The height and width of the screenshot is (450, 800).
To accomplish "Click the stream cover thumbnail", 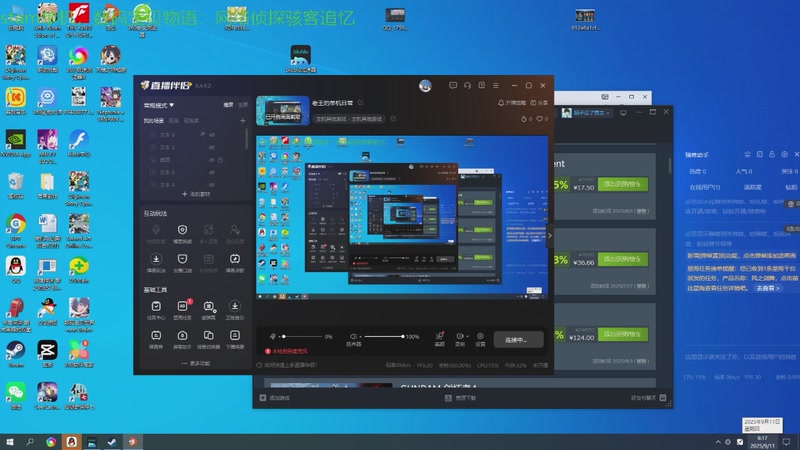I will click(x=283, y=111).
